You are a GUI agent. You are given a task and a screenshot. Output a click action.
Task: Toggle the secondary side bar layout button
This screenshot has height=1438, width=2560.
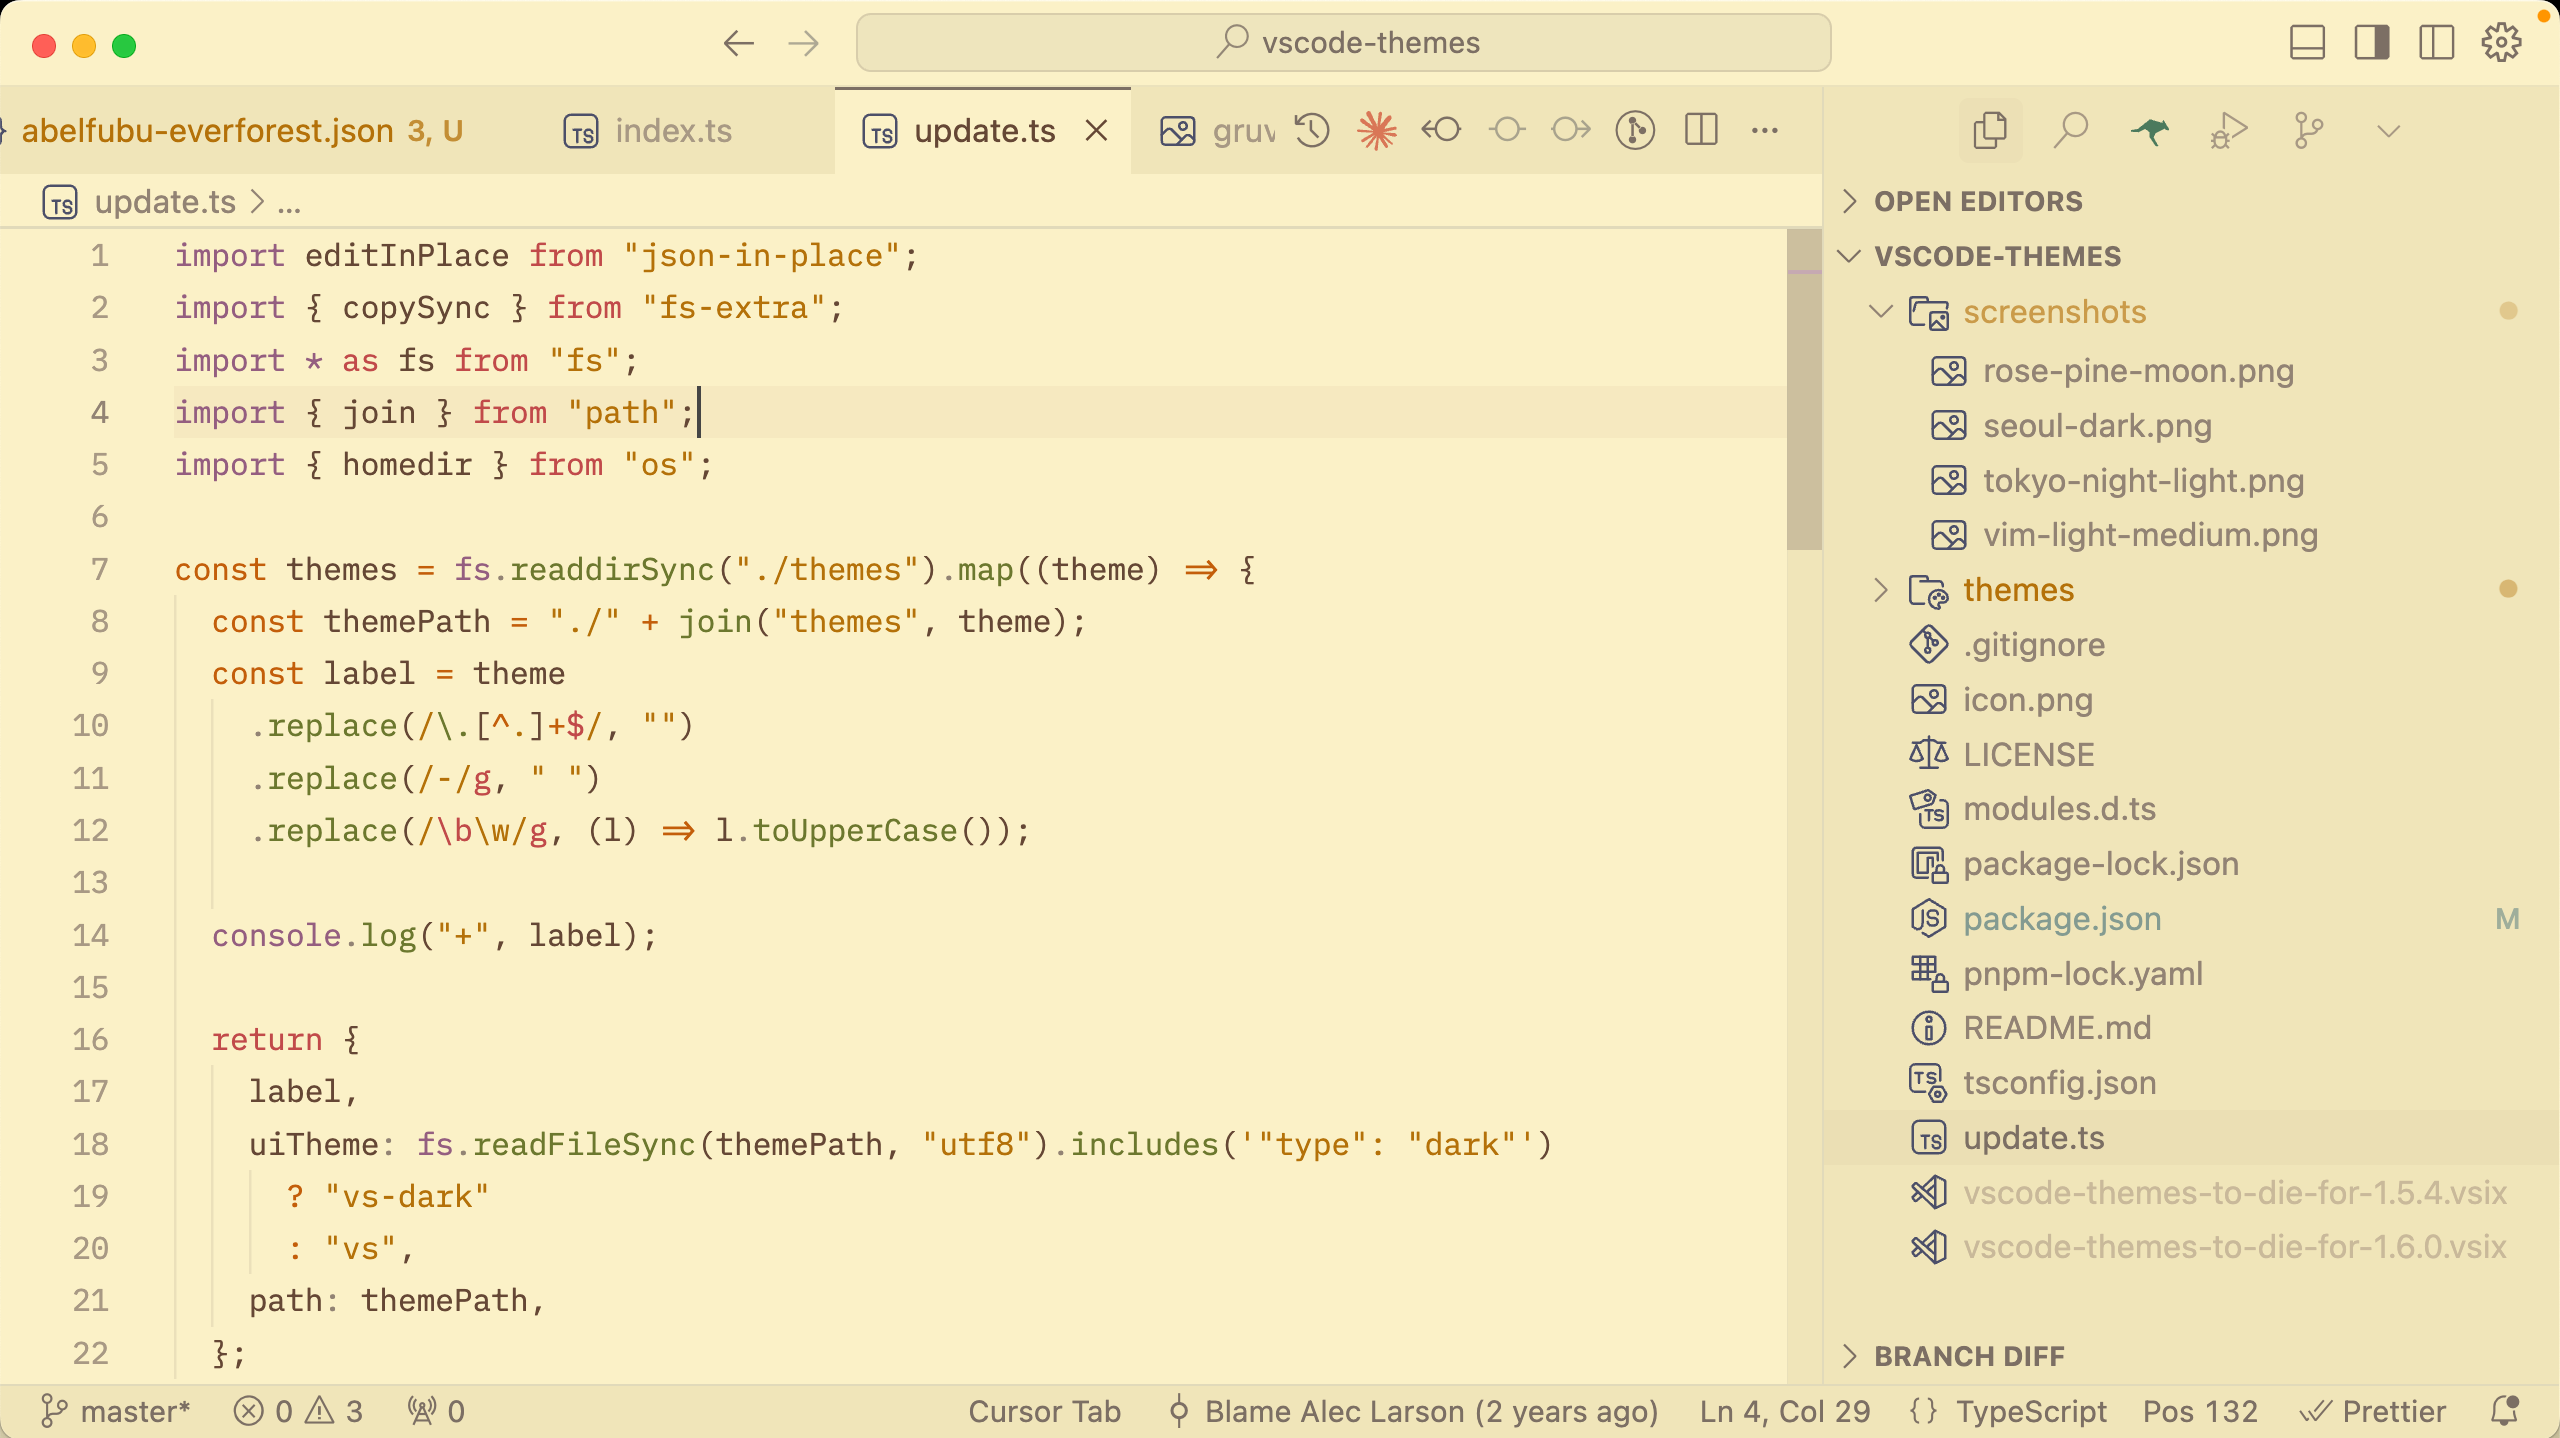[2436, 43]
